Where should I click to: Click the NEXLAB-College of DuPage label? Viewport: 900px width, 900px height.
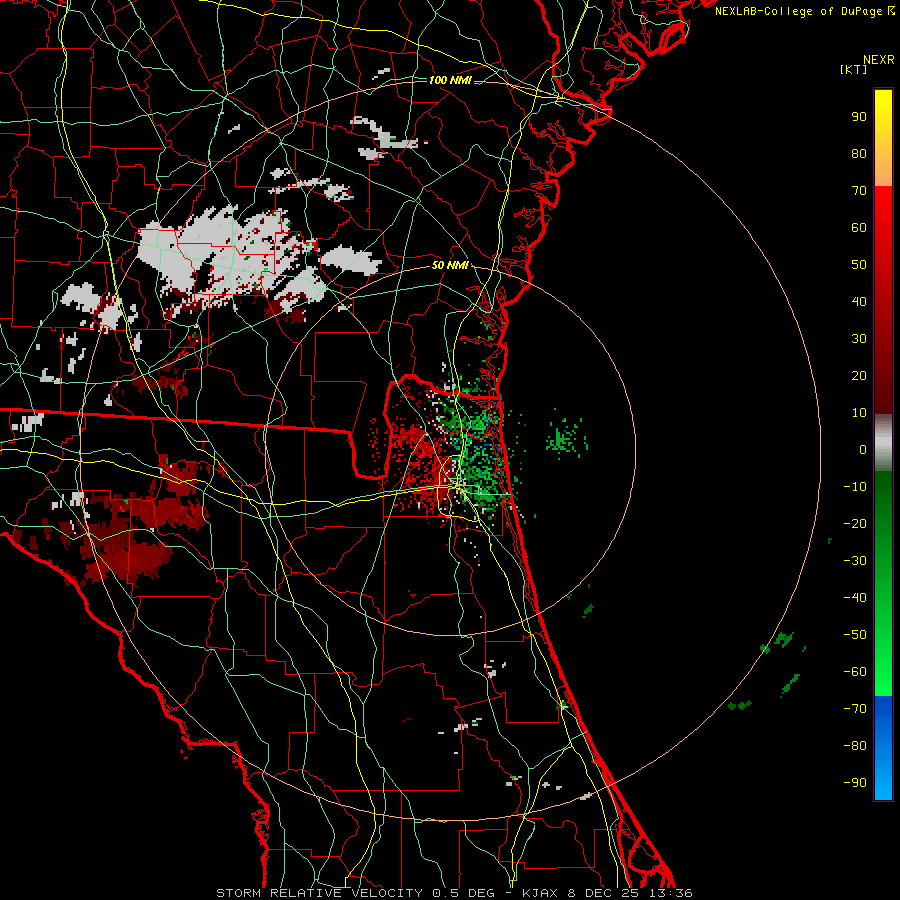pyautogui.click(x=805, y=11)
